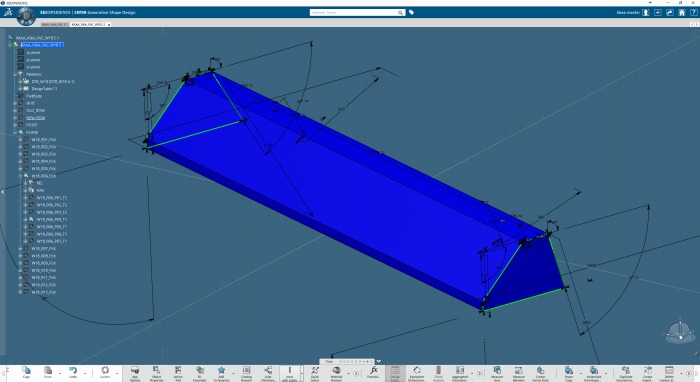Click the Formula fx icon
This screenshot has height=382, width=700.
374,372
